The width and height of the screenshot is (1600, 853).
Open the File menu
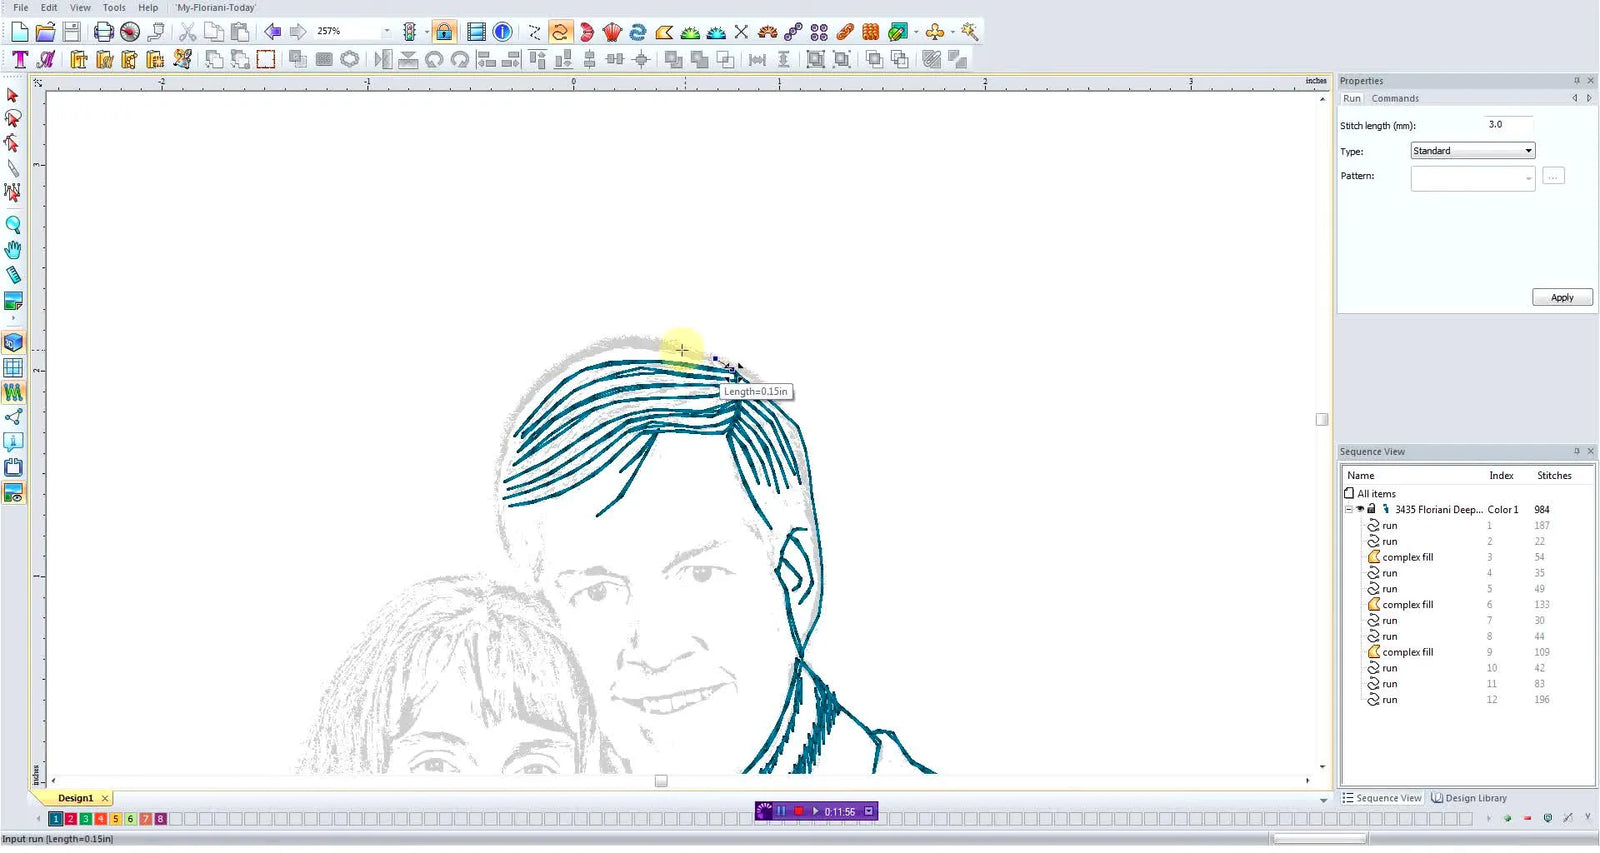click(20, 7)
